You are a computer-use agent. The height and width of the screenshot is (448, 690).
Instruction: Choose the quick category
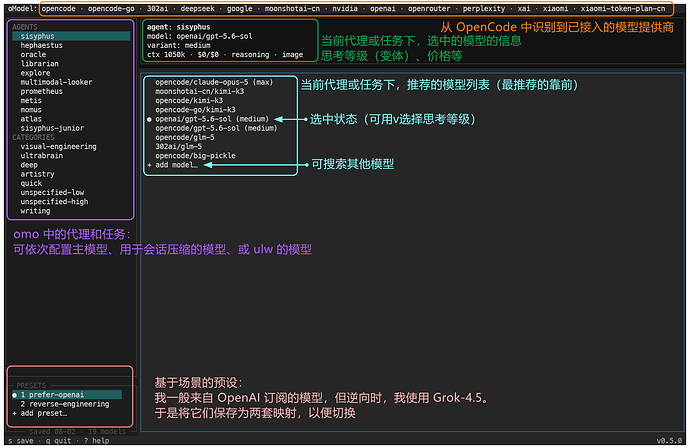click(31, 184)
